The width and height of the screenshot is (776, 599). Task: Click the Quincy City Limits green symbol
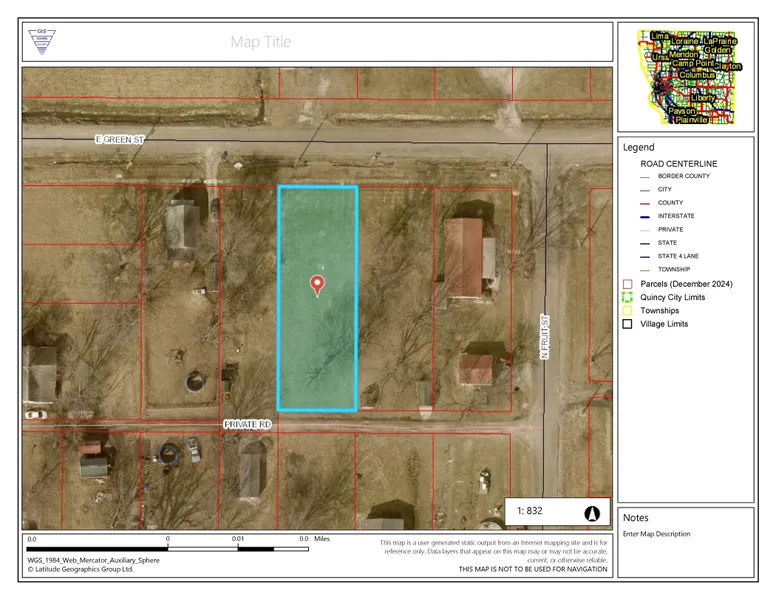pyautogui.click(x=627, y=297)
